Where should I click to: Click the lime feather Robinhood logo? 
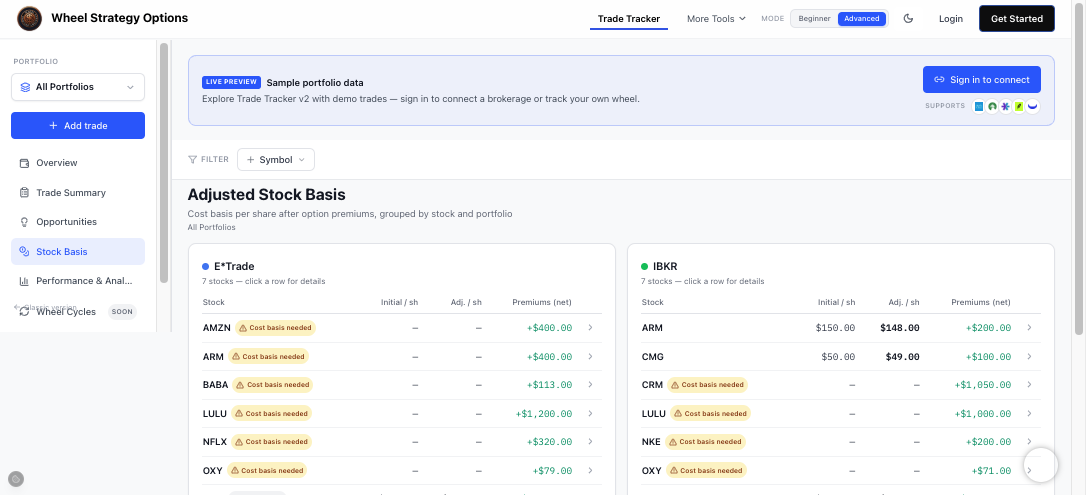1019,107
